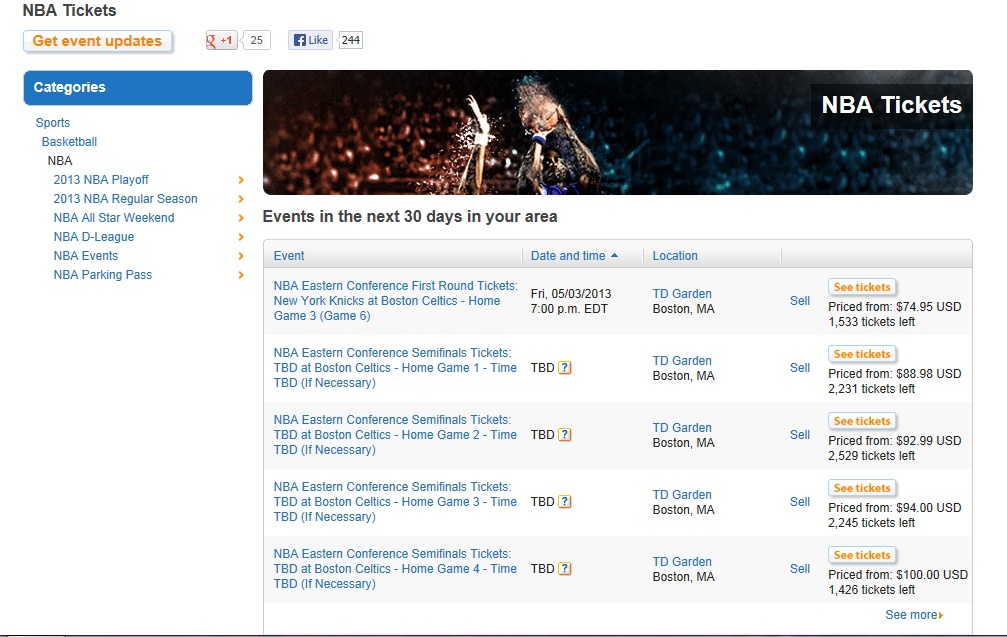This screenshot has height=637, width=1007.
Task: Expand arrow next to NBA All Star Weekend
Action: pos(241,218)
